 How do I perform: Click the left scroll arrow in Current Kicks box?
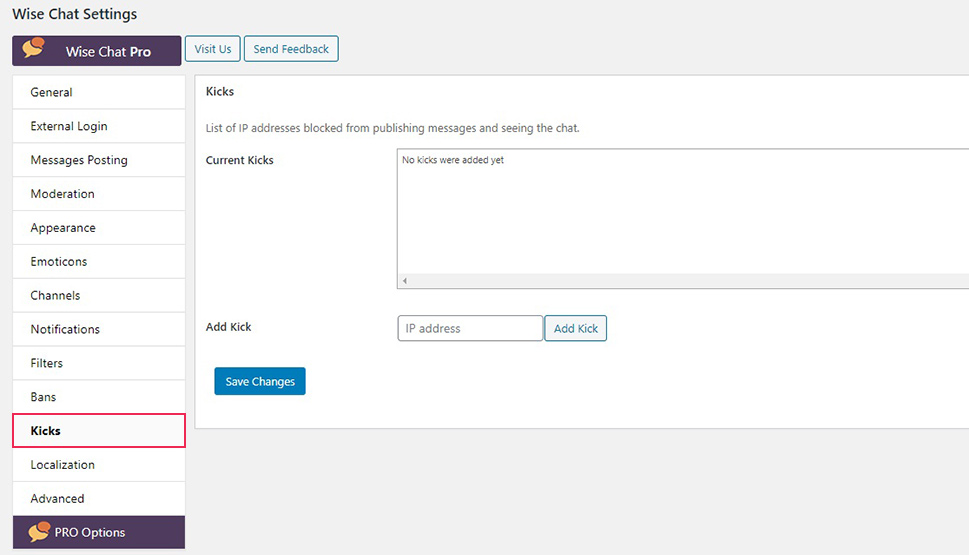tap(405, 281)
